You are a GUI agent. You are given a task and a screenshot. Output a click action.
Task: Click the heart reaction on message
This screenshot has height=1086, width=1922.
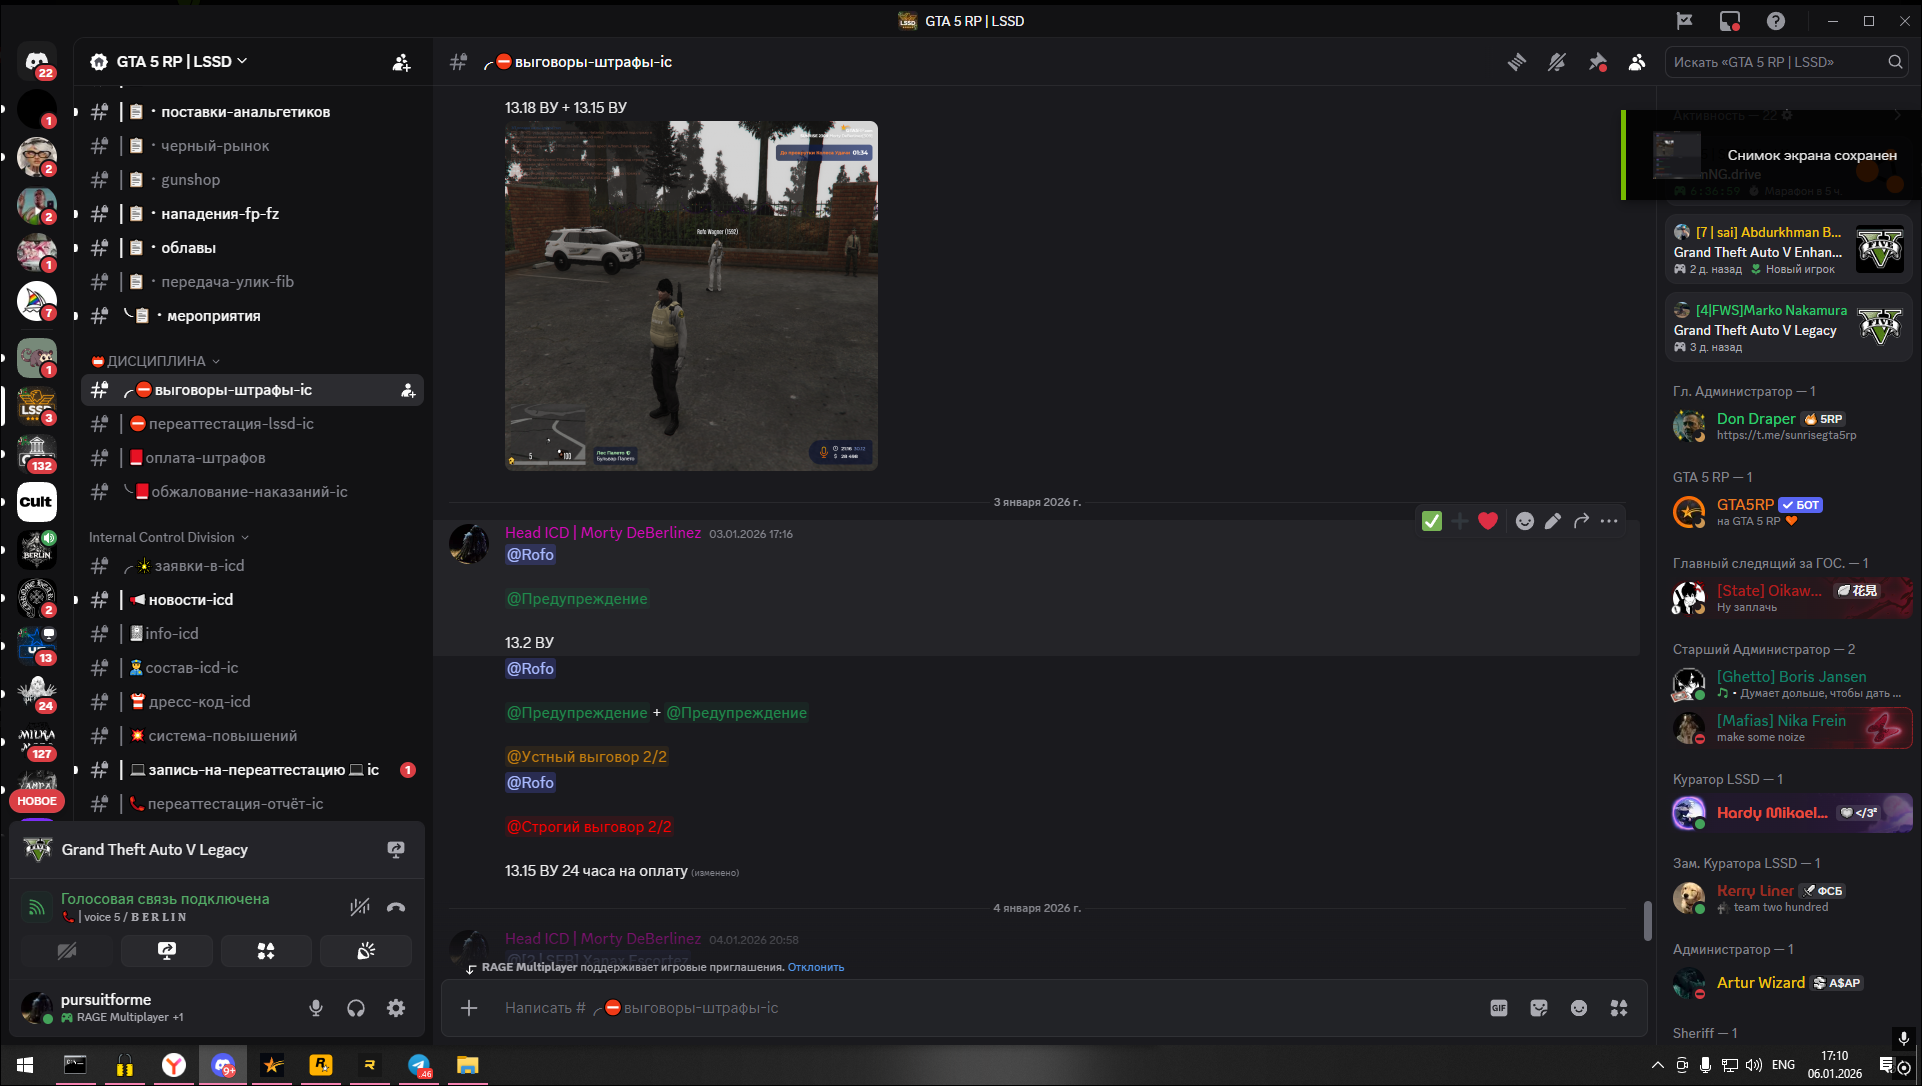pos(1488,521)
